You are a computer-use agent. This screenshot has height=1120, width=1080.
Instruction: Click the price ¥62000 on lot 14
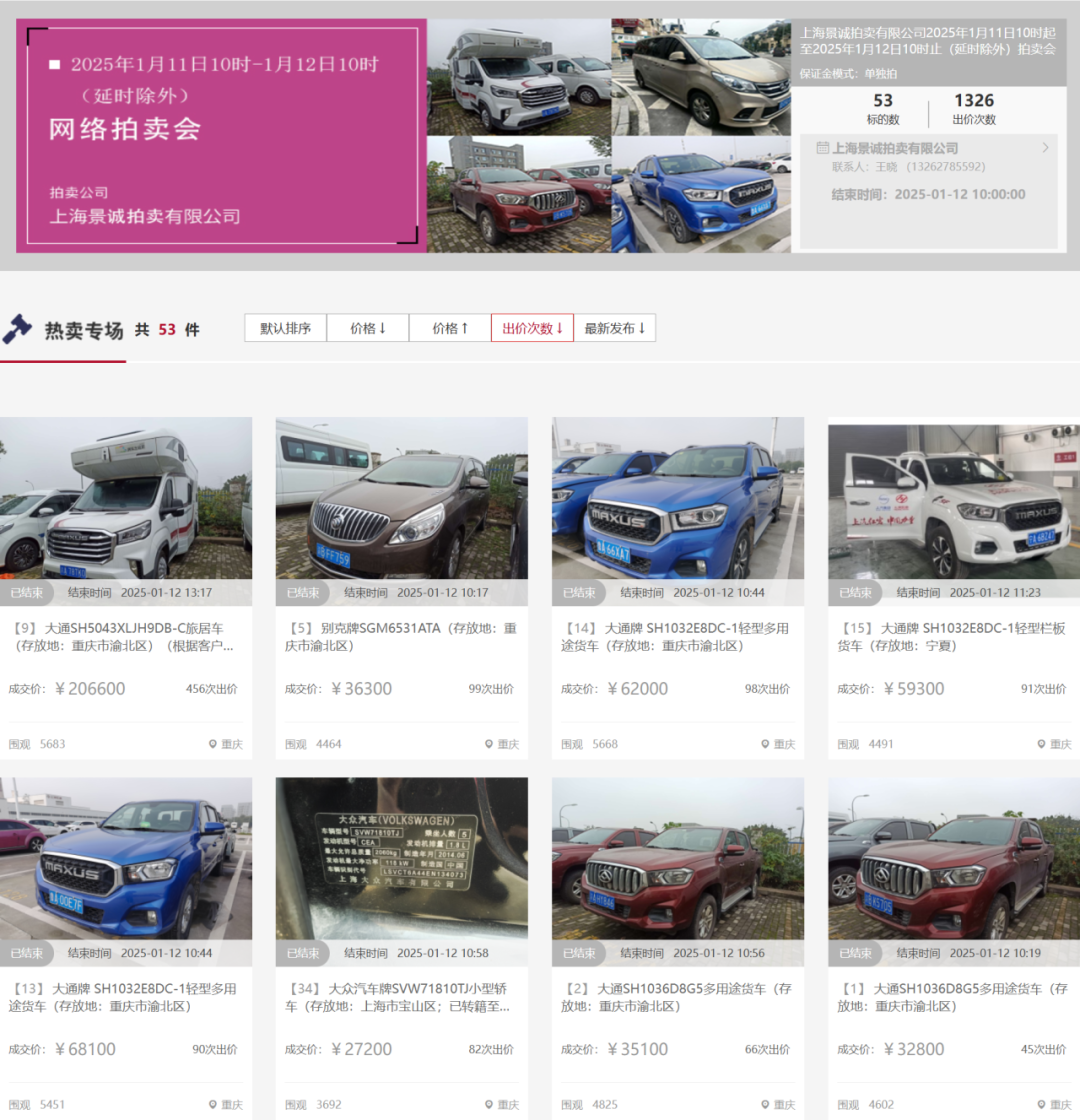coord(638,689)
